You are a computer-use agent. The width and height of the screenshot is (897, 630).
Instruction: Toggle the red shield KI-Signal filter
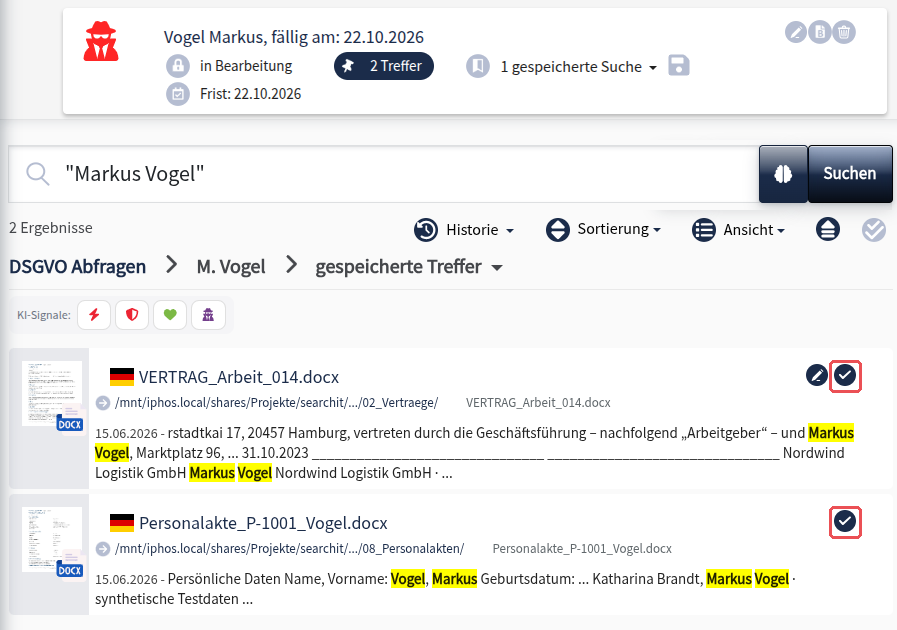(x=132, y=315)
